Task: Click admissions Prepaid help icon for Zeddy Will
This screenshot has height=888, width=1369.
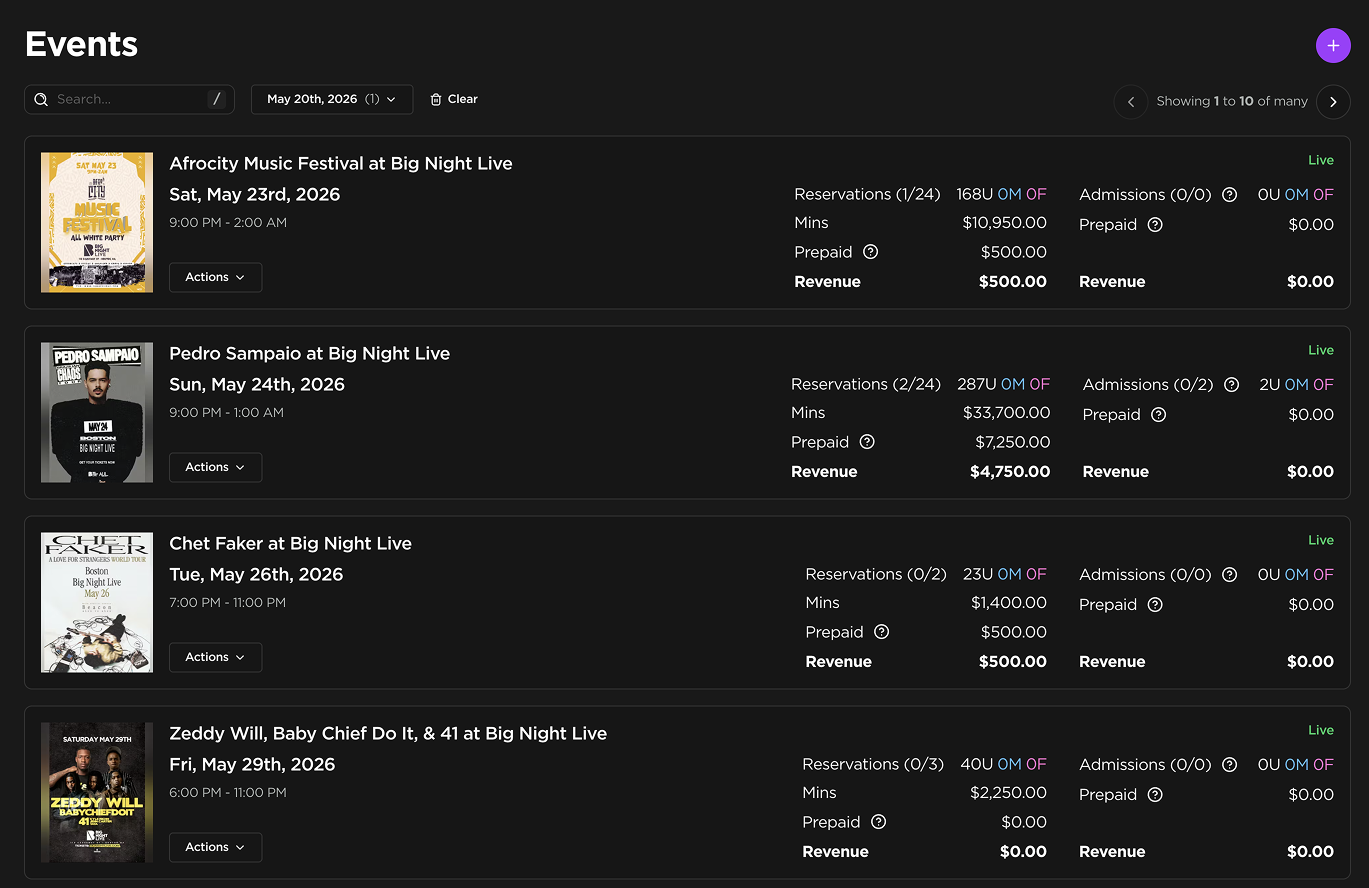Action: coord(1155,795)
